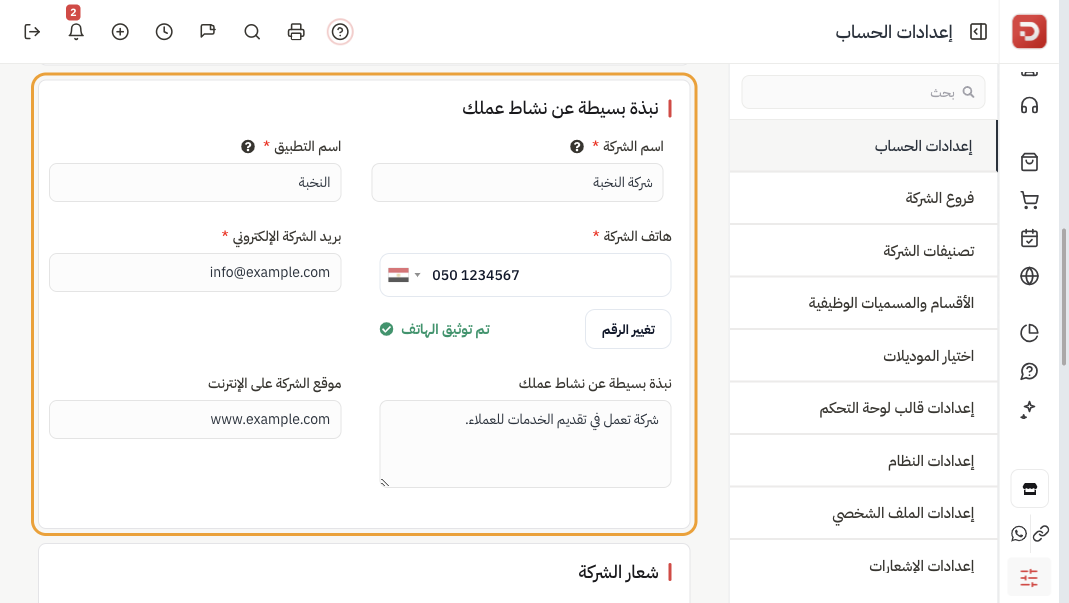Click the شعار الشركة section heading
The width and height of the screenshot is (1069, 603).
(618, 572)
